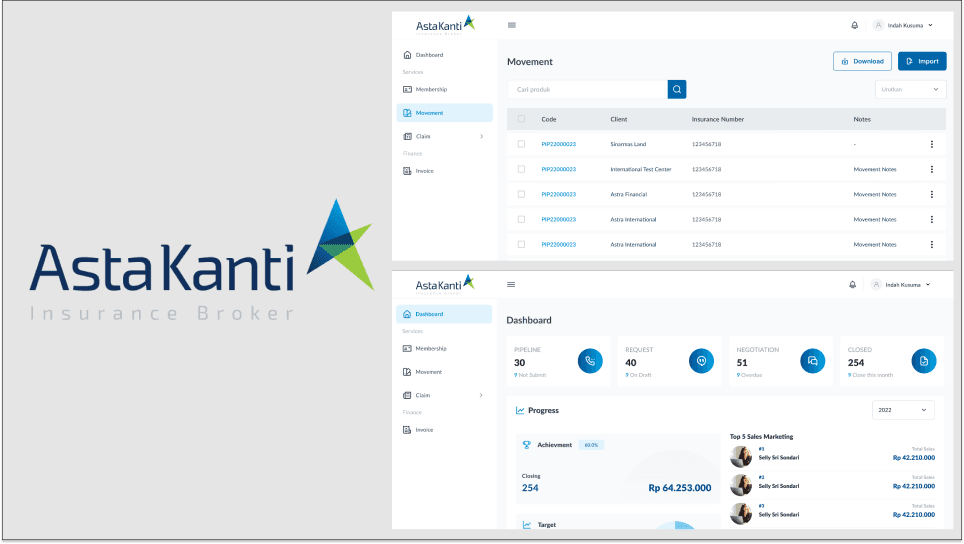Click the Closed document icon
Image resolution: width=964 pixels, height=544 pixels.
pyautogui.click(x=924, y=361)
